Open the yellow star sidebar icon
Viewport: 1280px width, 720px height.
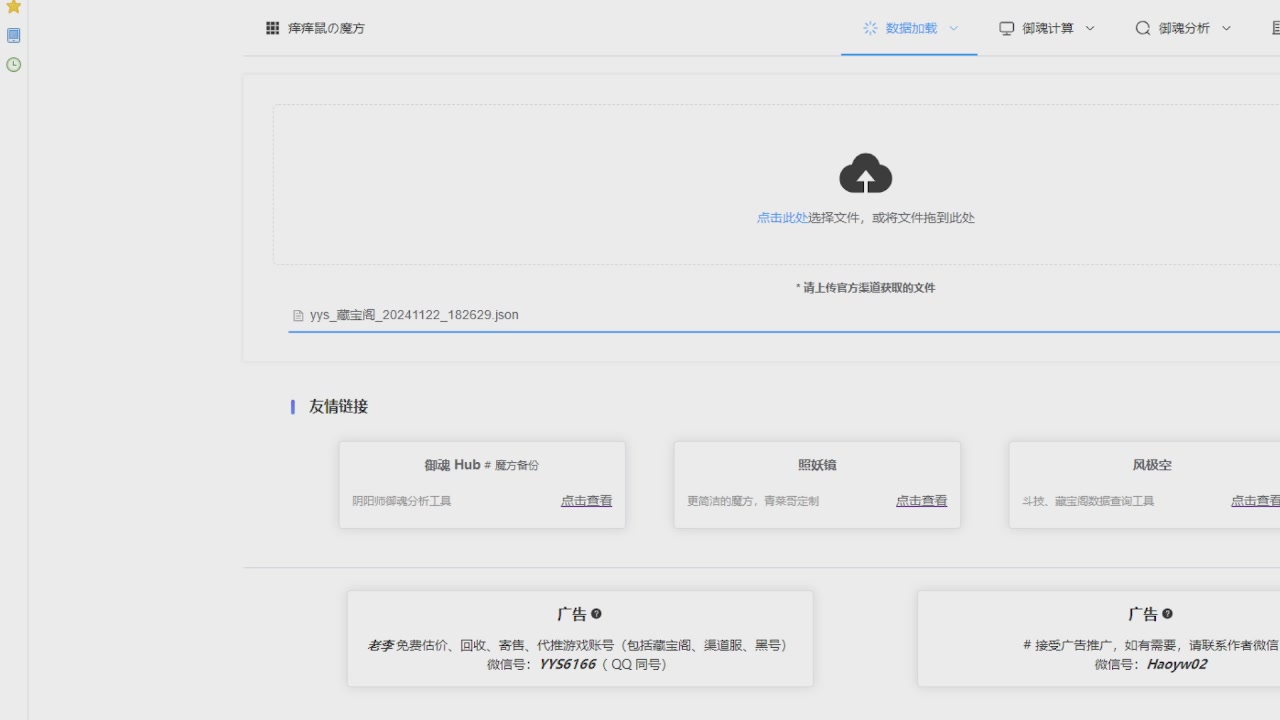point(14,7)
